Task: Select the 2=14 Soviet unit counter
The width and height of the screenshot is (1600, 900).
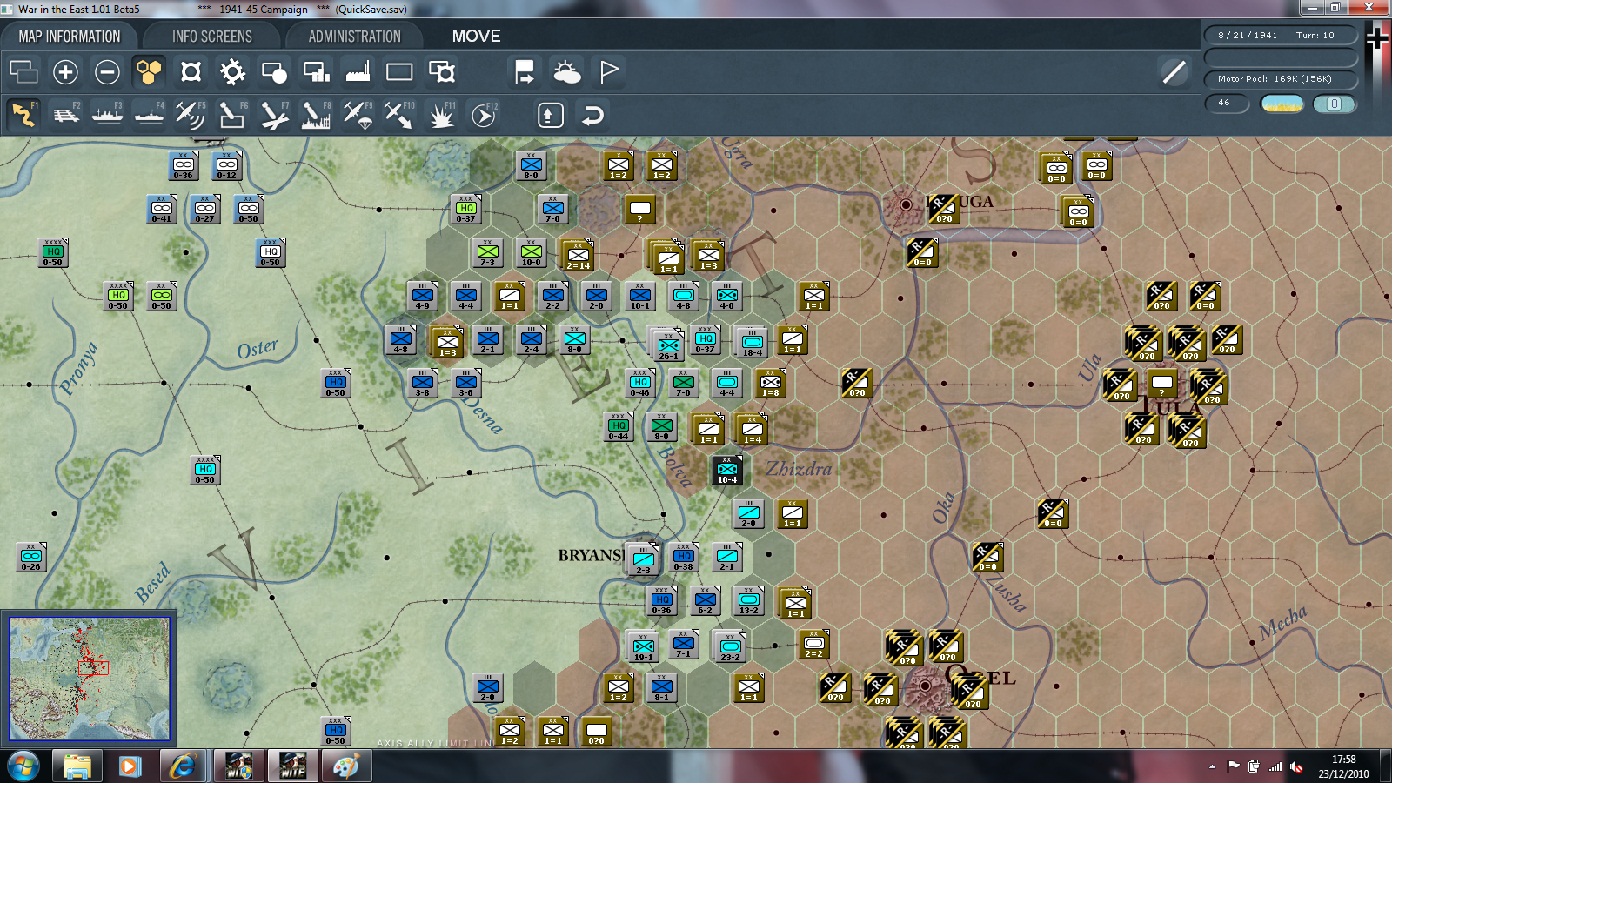Action: click(x=577, y=255)
